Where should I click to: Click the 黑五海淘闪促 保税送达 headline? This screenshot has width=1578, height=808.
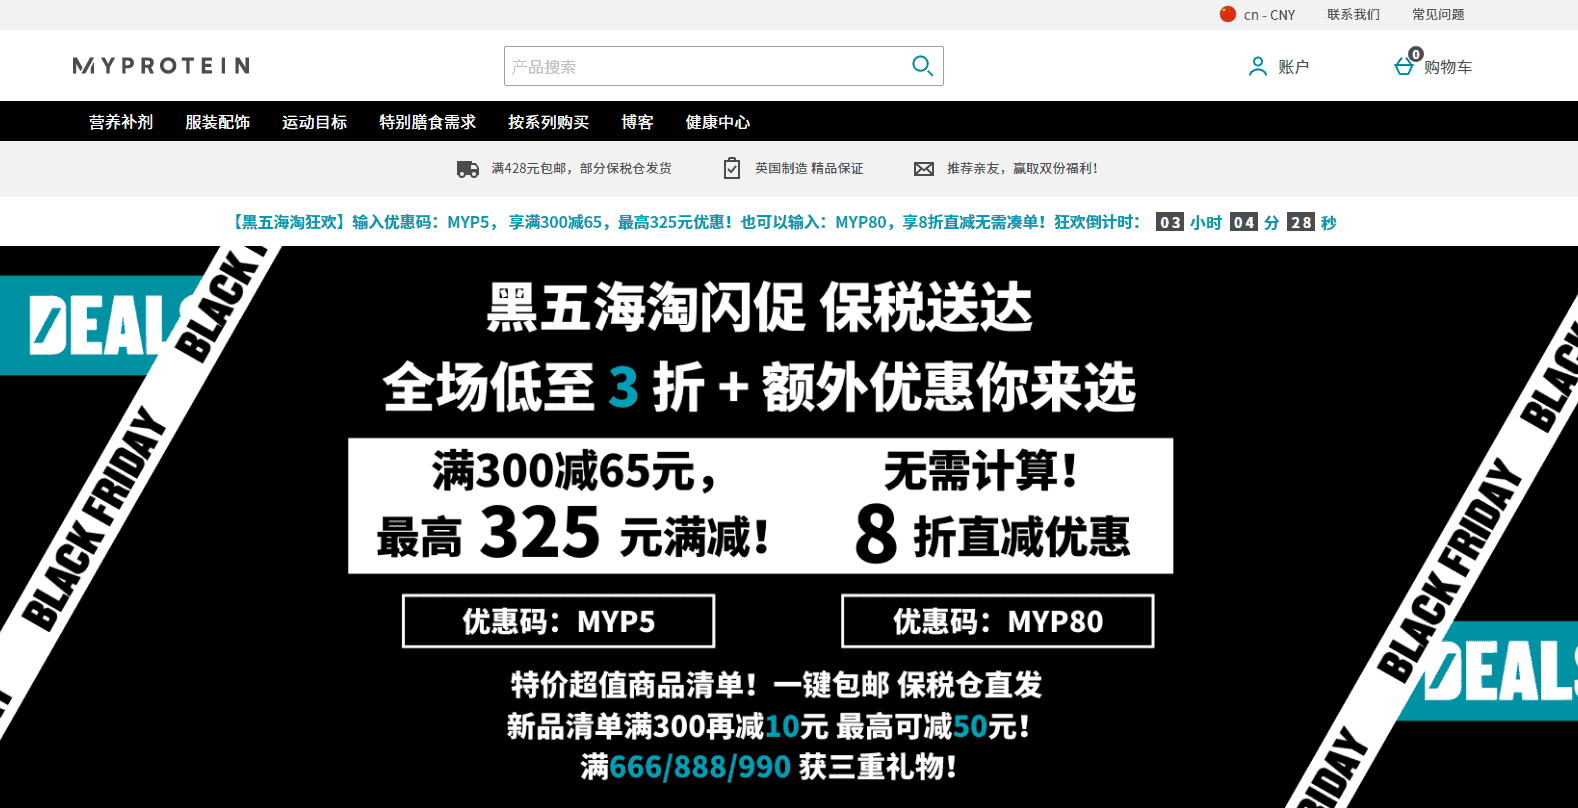[x=759, y=307]
